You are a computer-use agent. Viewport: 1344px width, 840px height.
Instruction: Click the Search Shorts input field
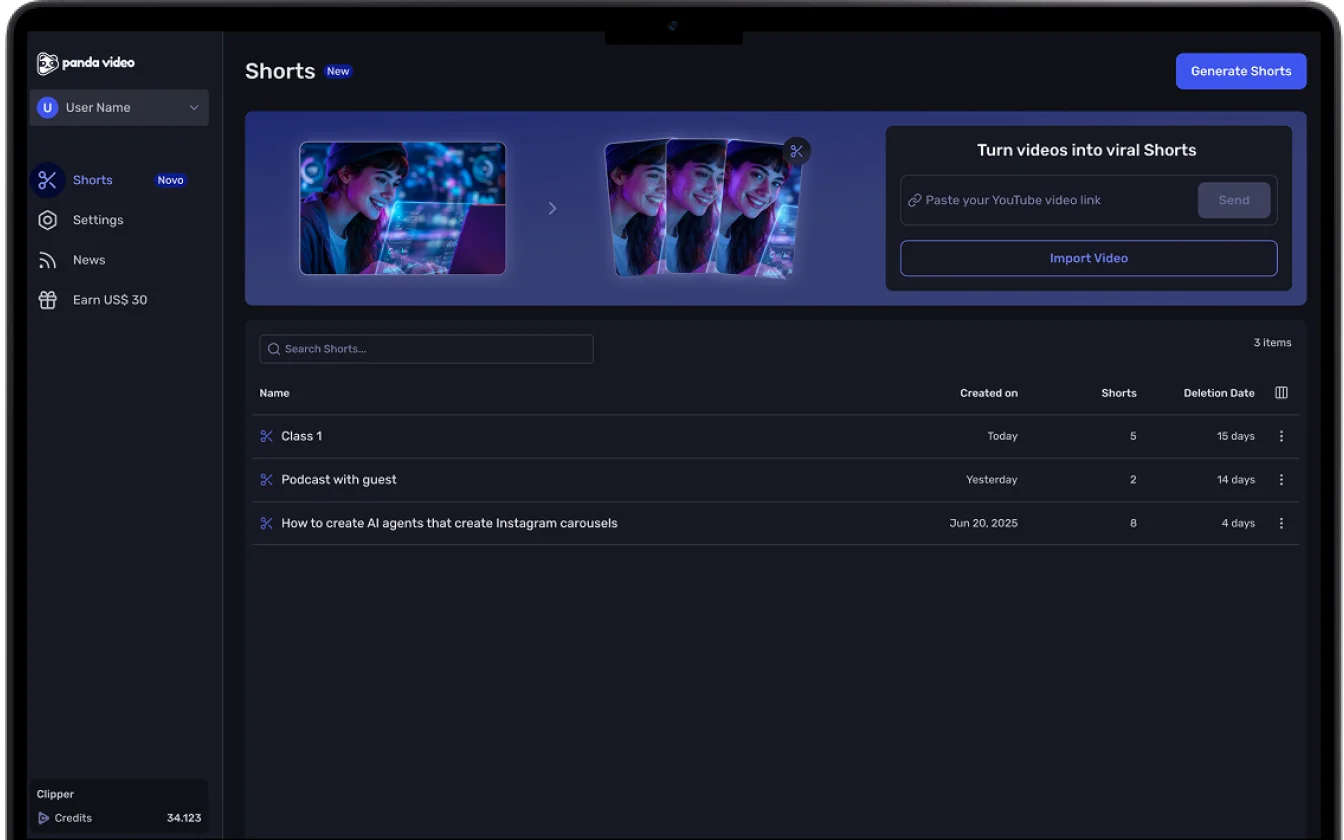tap(425, 348)
